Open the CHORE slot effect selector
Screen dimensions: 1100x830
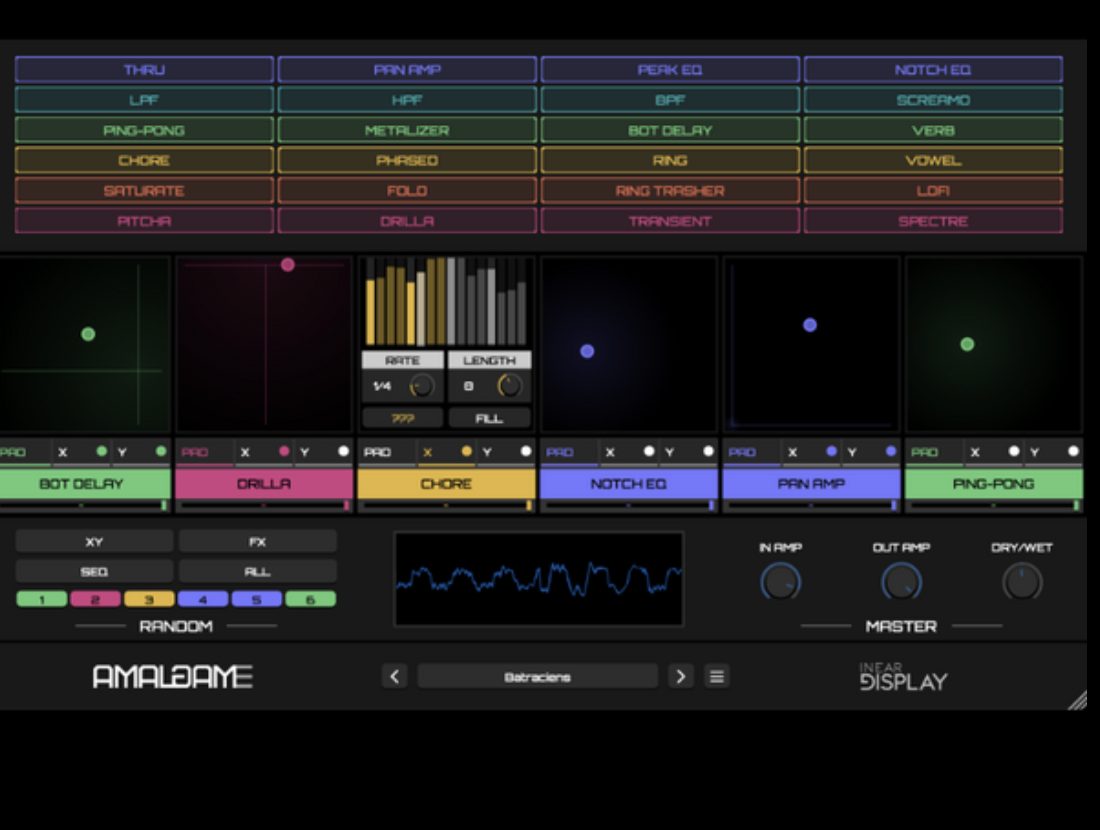(x=446, y=483)
